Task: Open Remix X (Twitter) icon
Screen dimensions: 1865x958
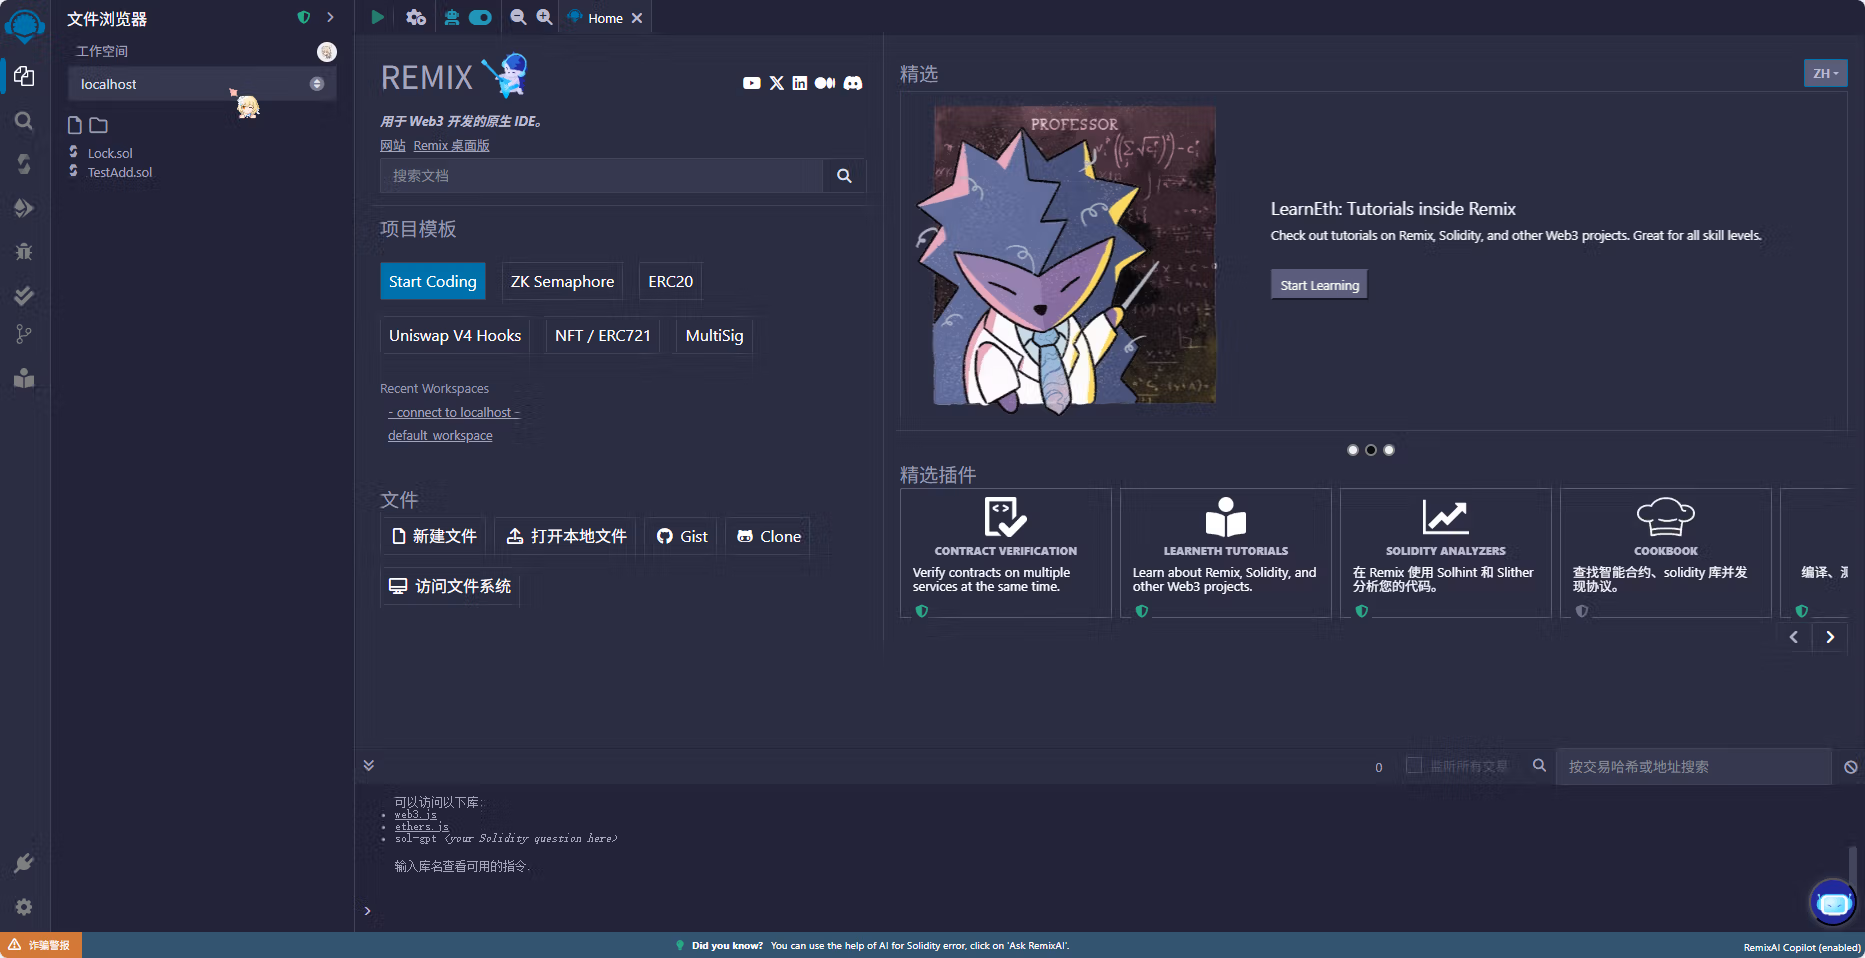Action: [x=777, y=83]
